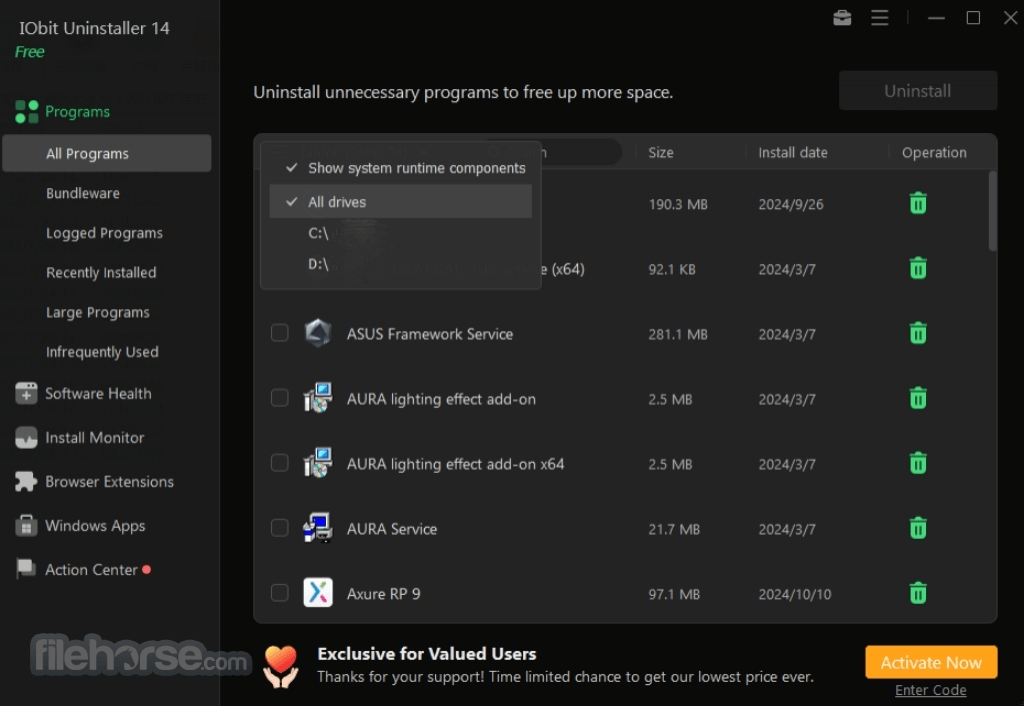This screenshot has height=706, width=1024.
Task: Check the AURA Service checkbox
Action: (280, 528)
